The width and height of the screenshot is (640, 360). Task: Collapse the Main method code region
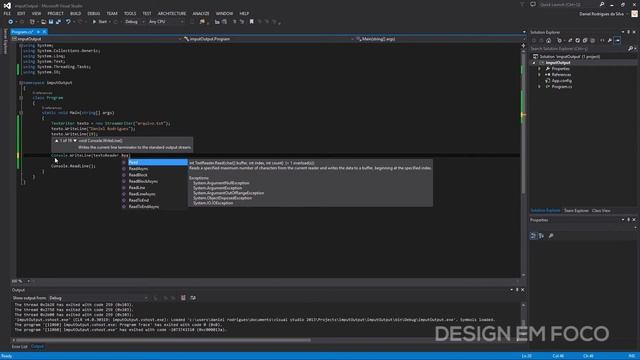click(x=21, y=113)
